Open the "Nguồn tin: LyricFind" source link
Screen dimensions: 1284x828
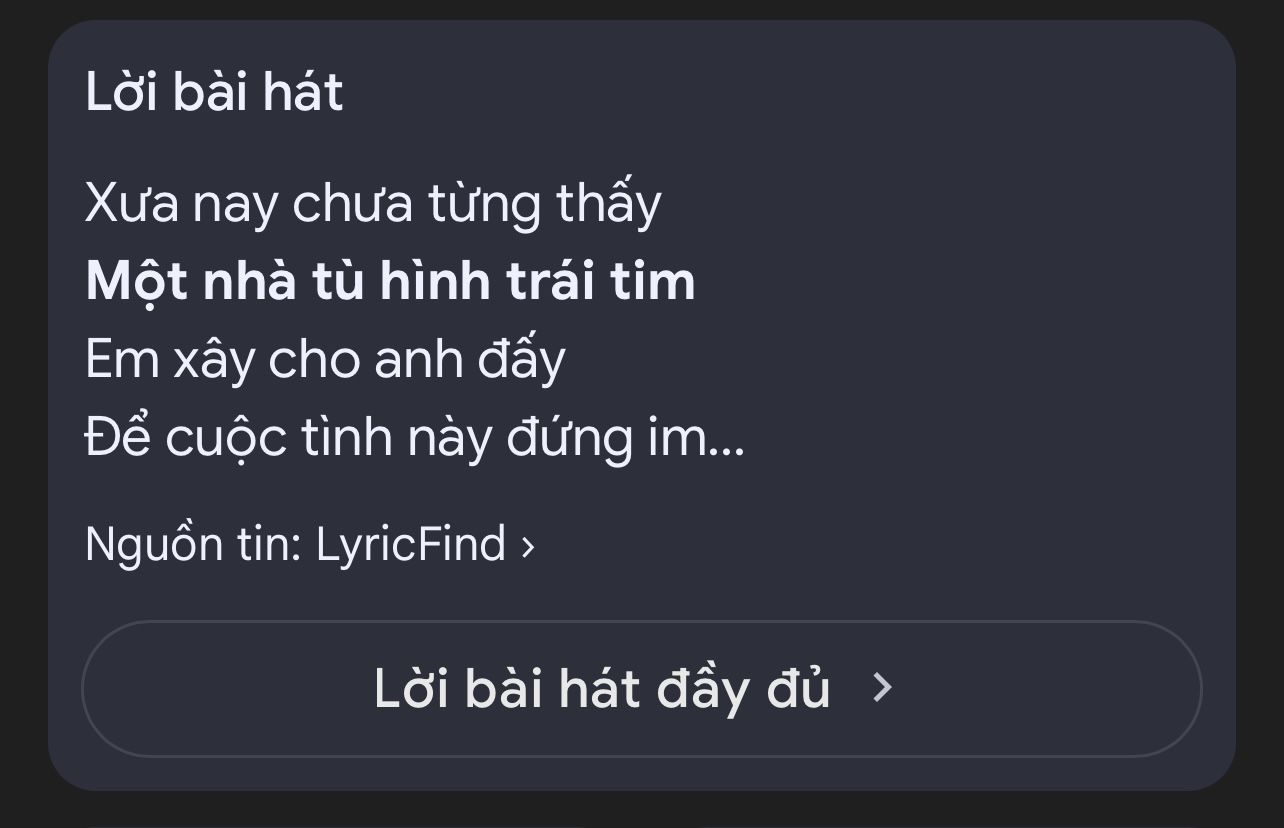[310, 545]
